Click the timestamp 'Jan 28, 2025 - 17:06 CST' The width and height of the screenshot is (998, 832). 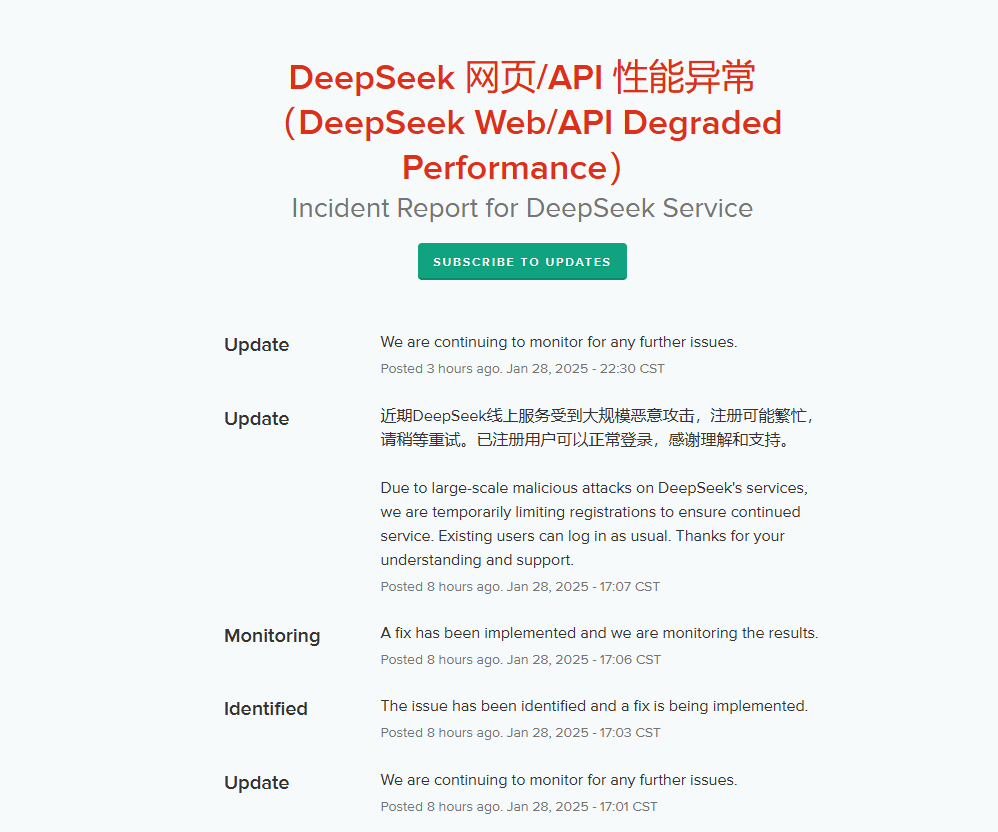pos(584,659)
